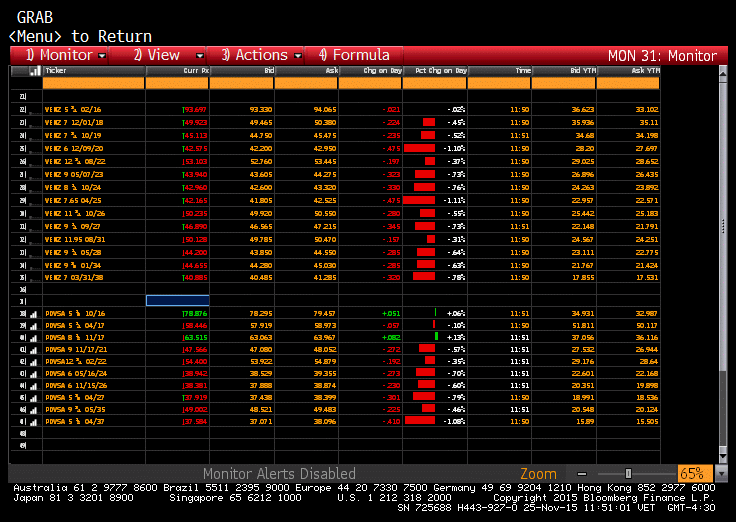Screen dimensions: 736x522
Task: Select ticker VENZ 7 ¾ 10/19
Action: (73, 136)
